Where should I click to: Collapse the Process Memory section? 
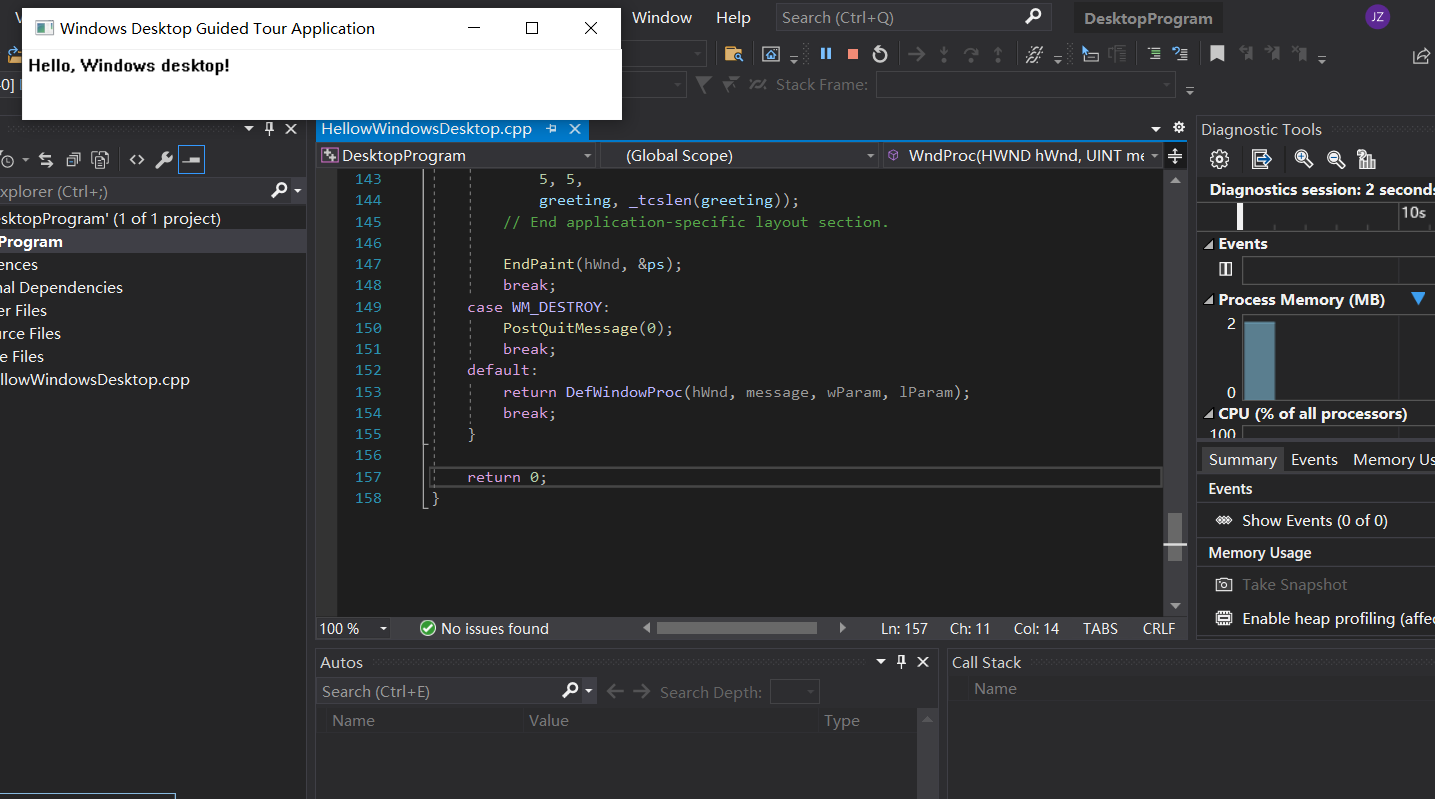click(x=1208, y=299)
